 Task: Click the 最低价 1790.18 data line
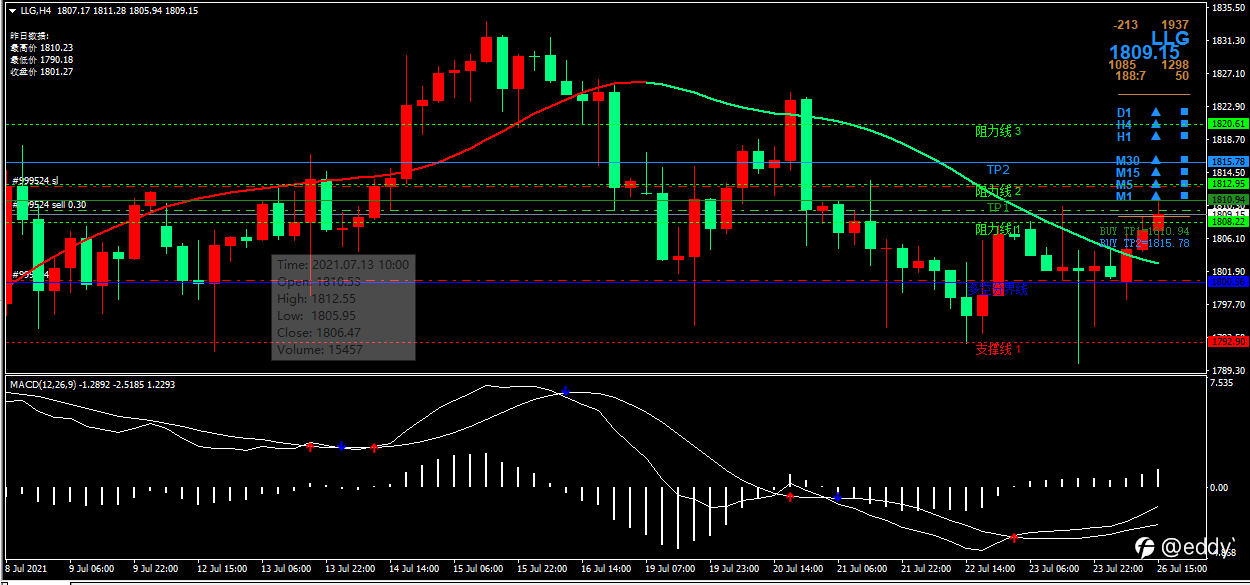41,59
